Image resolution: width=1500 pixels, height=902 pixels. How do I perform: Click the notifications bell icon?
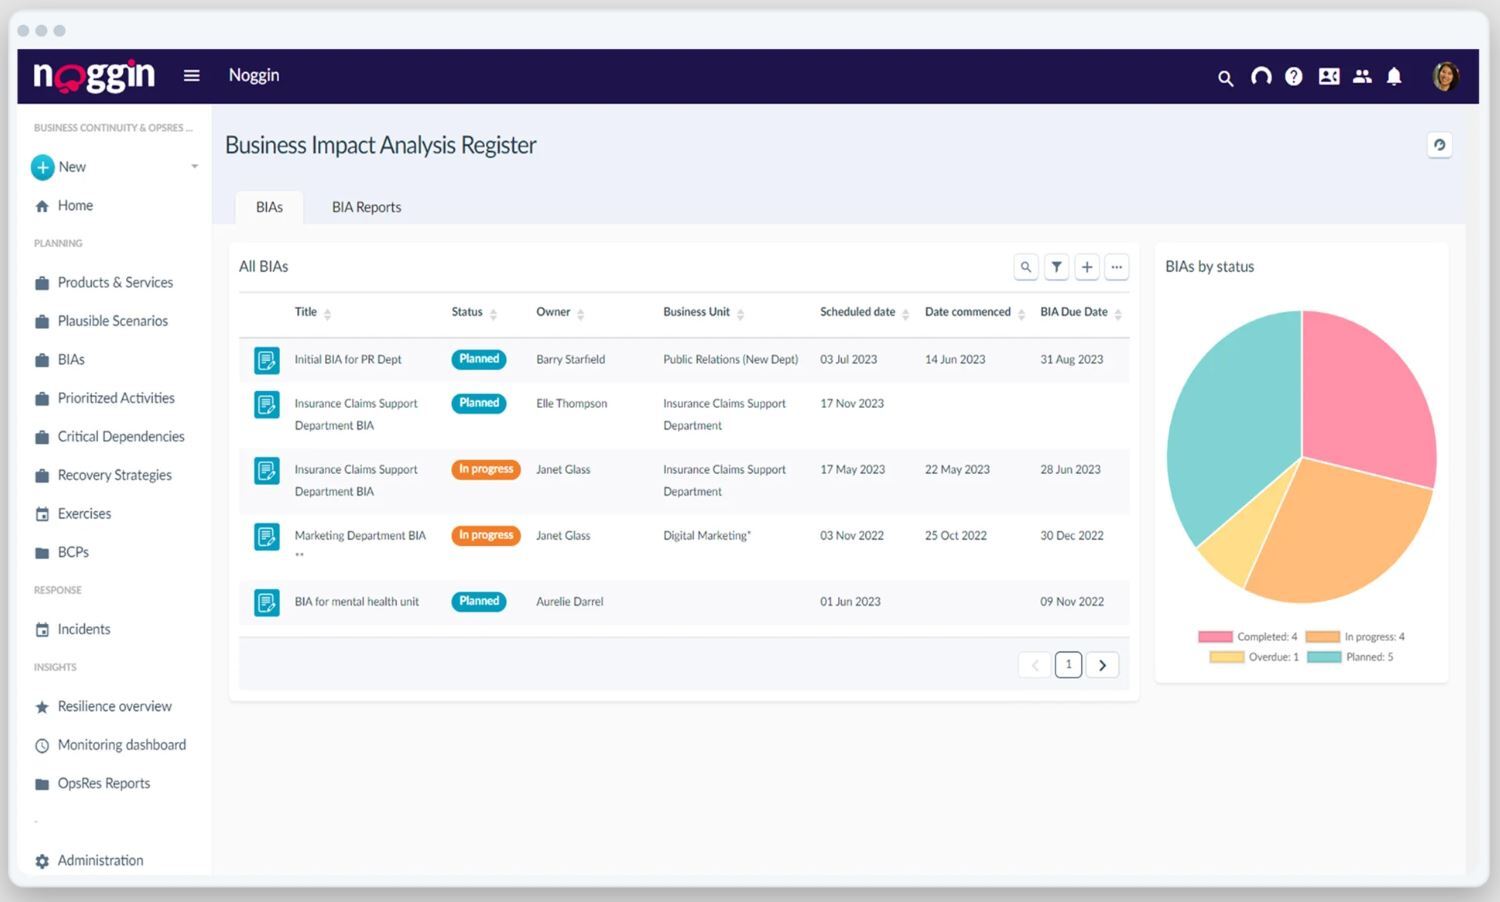[1394, 76]
